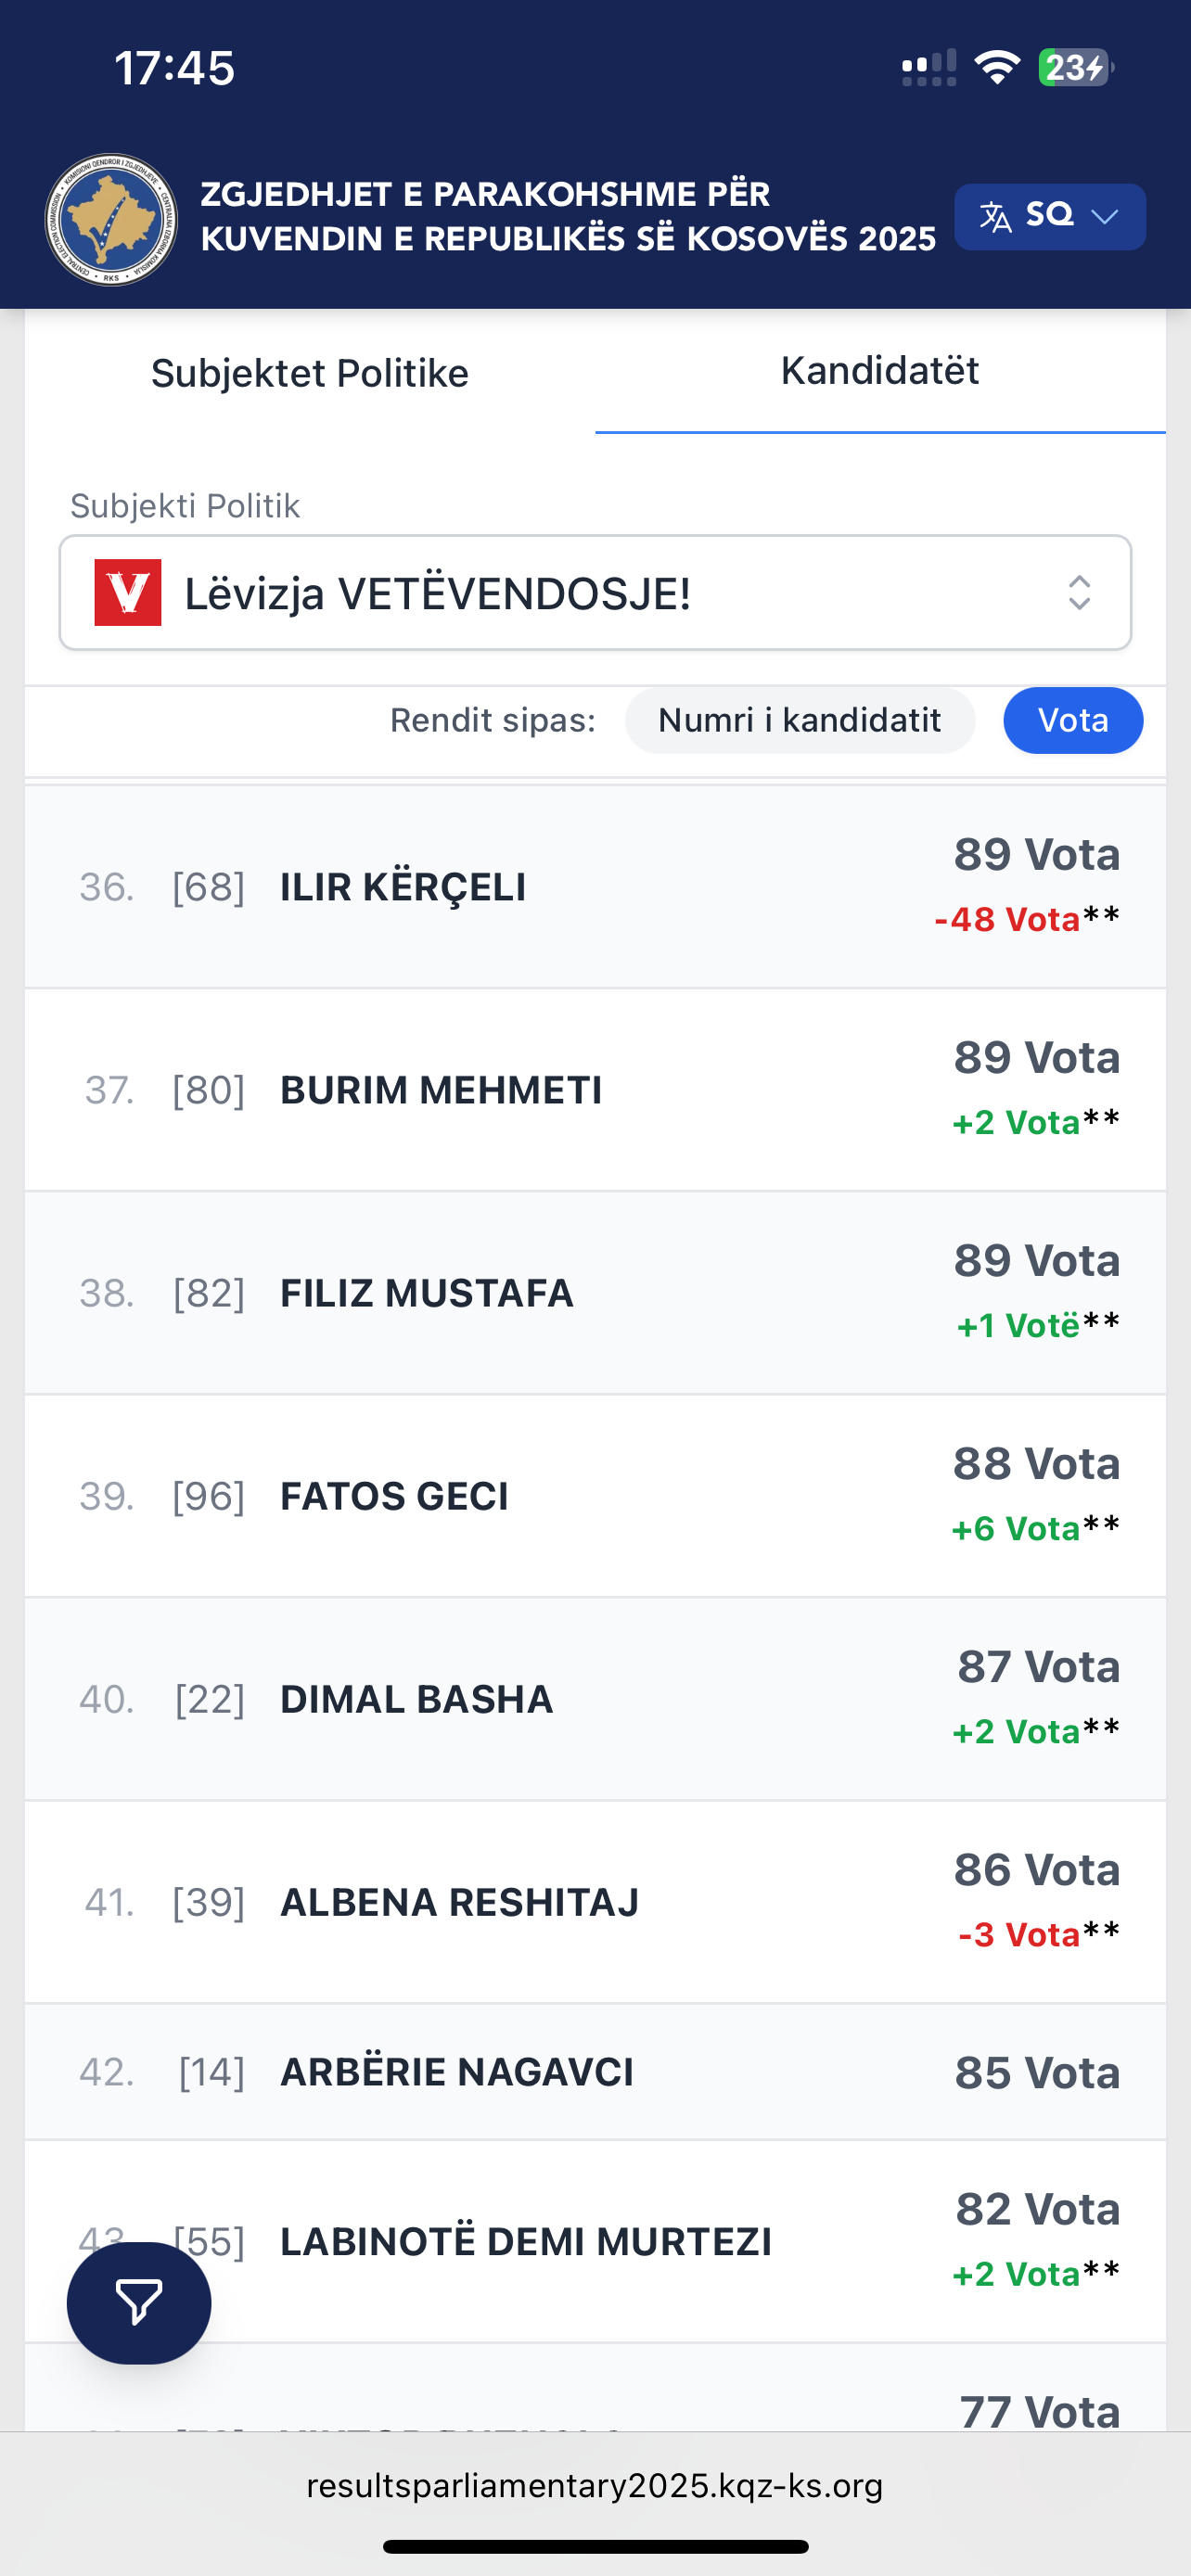The image size is (1191, 2576).
Task: Click the red Vetëvendosje party logo
Action: pos(128,592)
